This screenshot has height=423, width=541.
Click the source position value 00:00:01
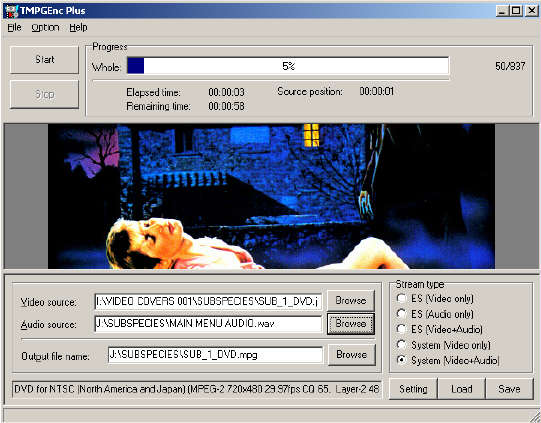[x=376, y=91]
